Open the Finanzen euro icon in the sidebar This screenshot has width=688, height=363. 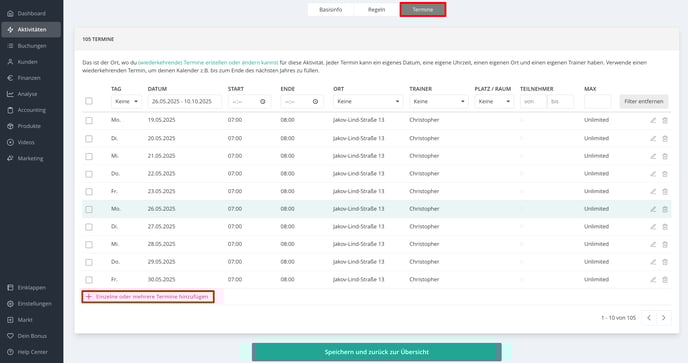(x=10, y=78)
